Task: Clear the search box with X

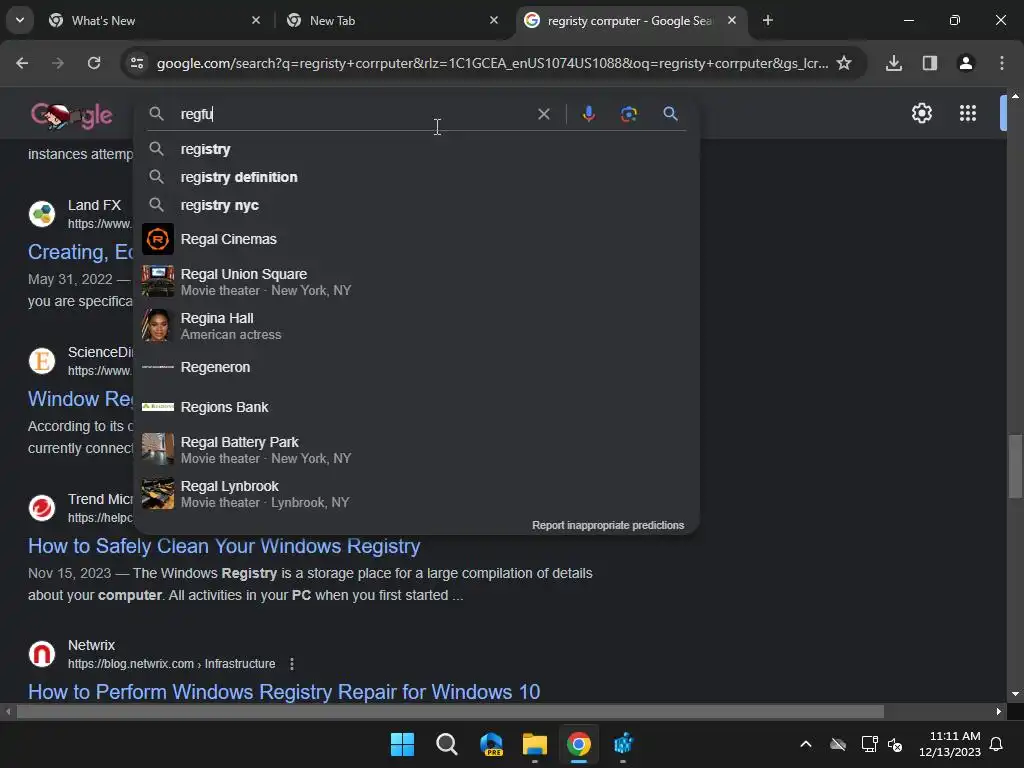Action: pyautogui.click(x=543, y=114)
